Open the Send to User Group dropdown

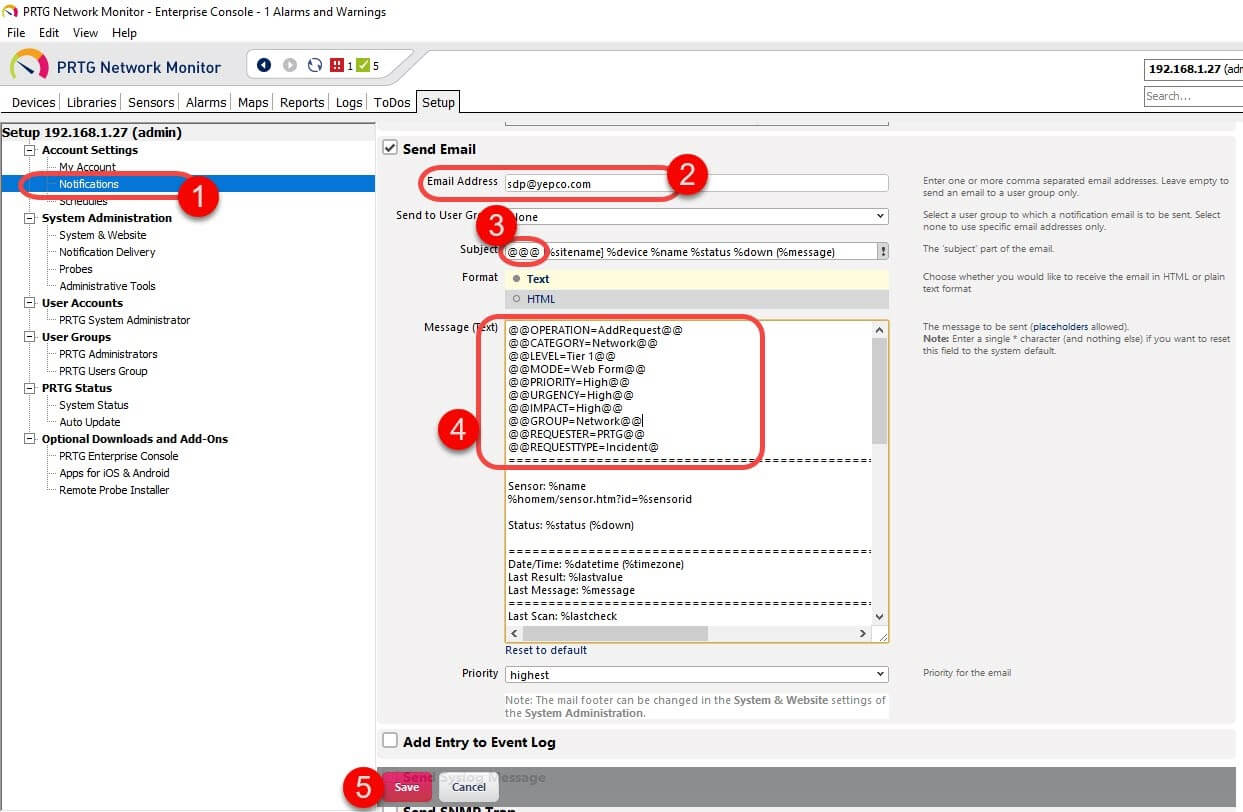(697, 216)
